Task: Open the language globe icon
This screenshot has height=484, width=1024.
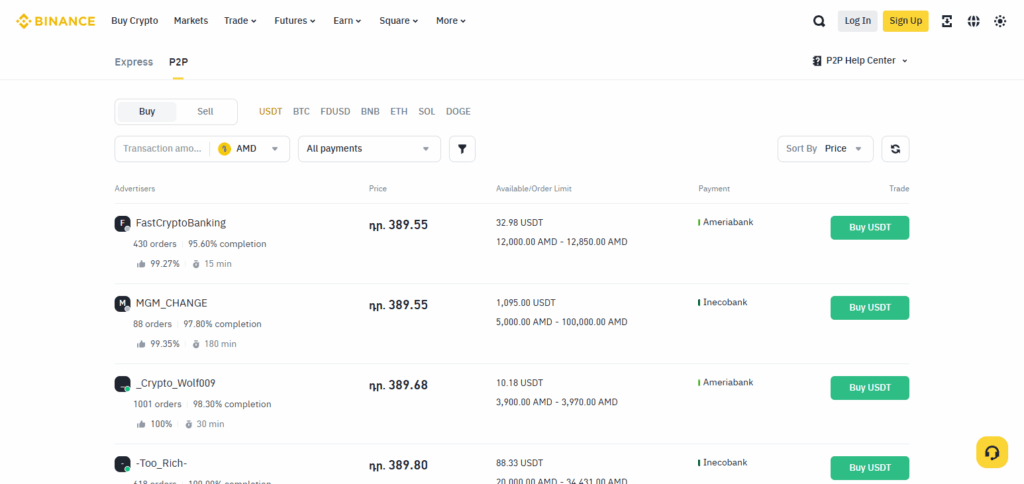Action: click(974, 21)
